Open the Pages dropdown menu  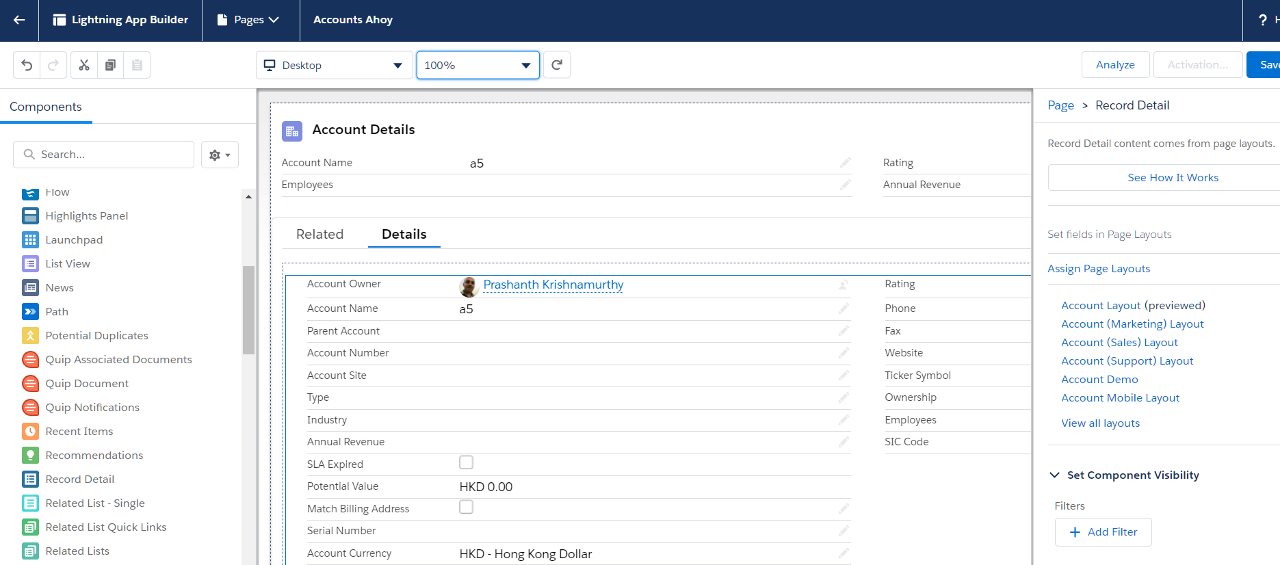click(247, 20)
